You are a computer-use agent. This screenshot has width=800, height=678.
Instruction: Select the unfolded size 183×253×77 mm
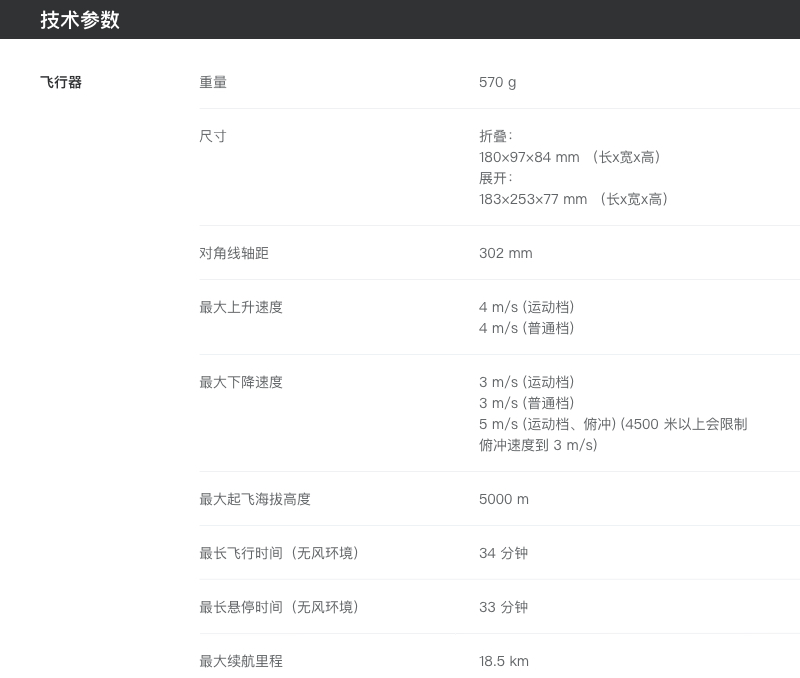533,199
